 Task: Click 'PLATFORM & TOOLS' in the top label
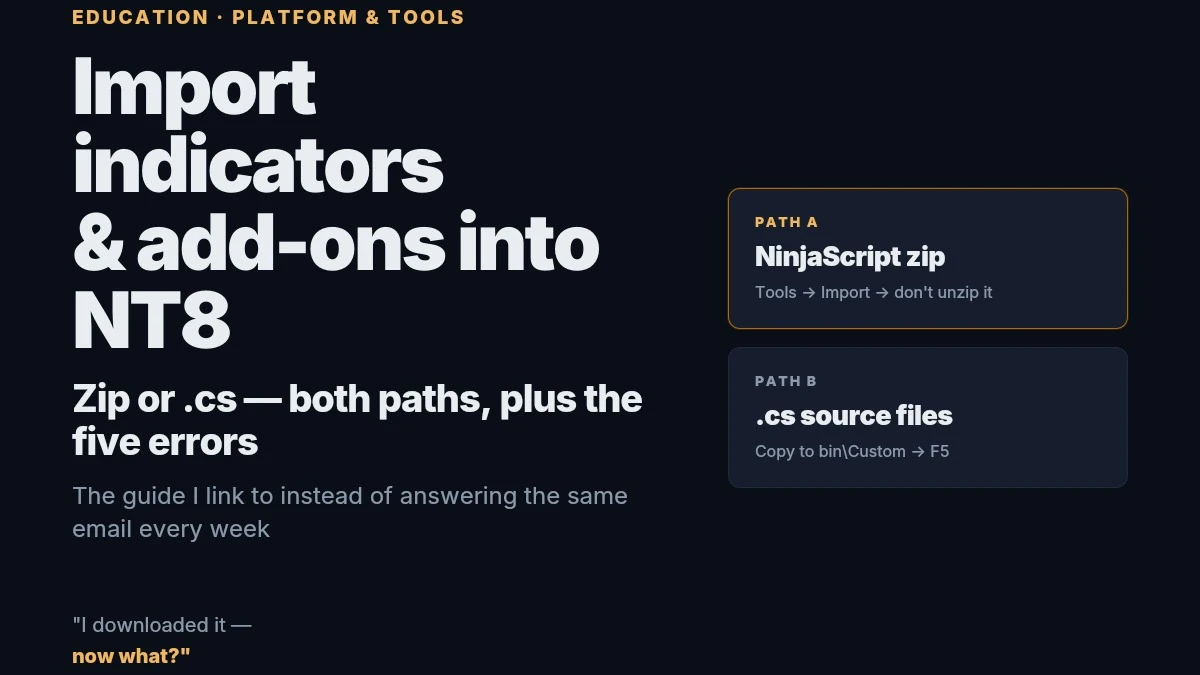coord(348,17)
